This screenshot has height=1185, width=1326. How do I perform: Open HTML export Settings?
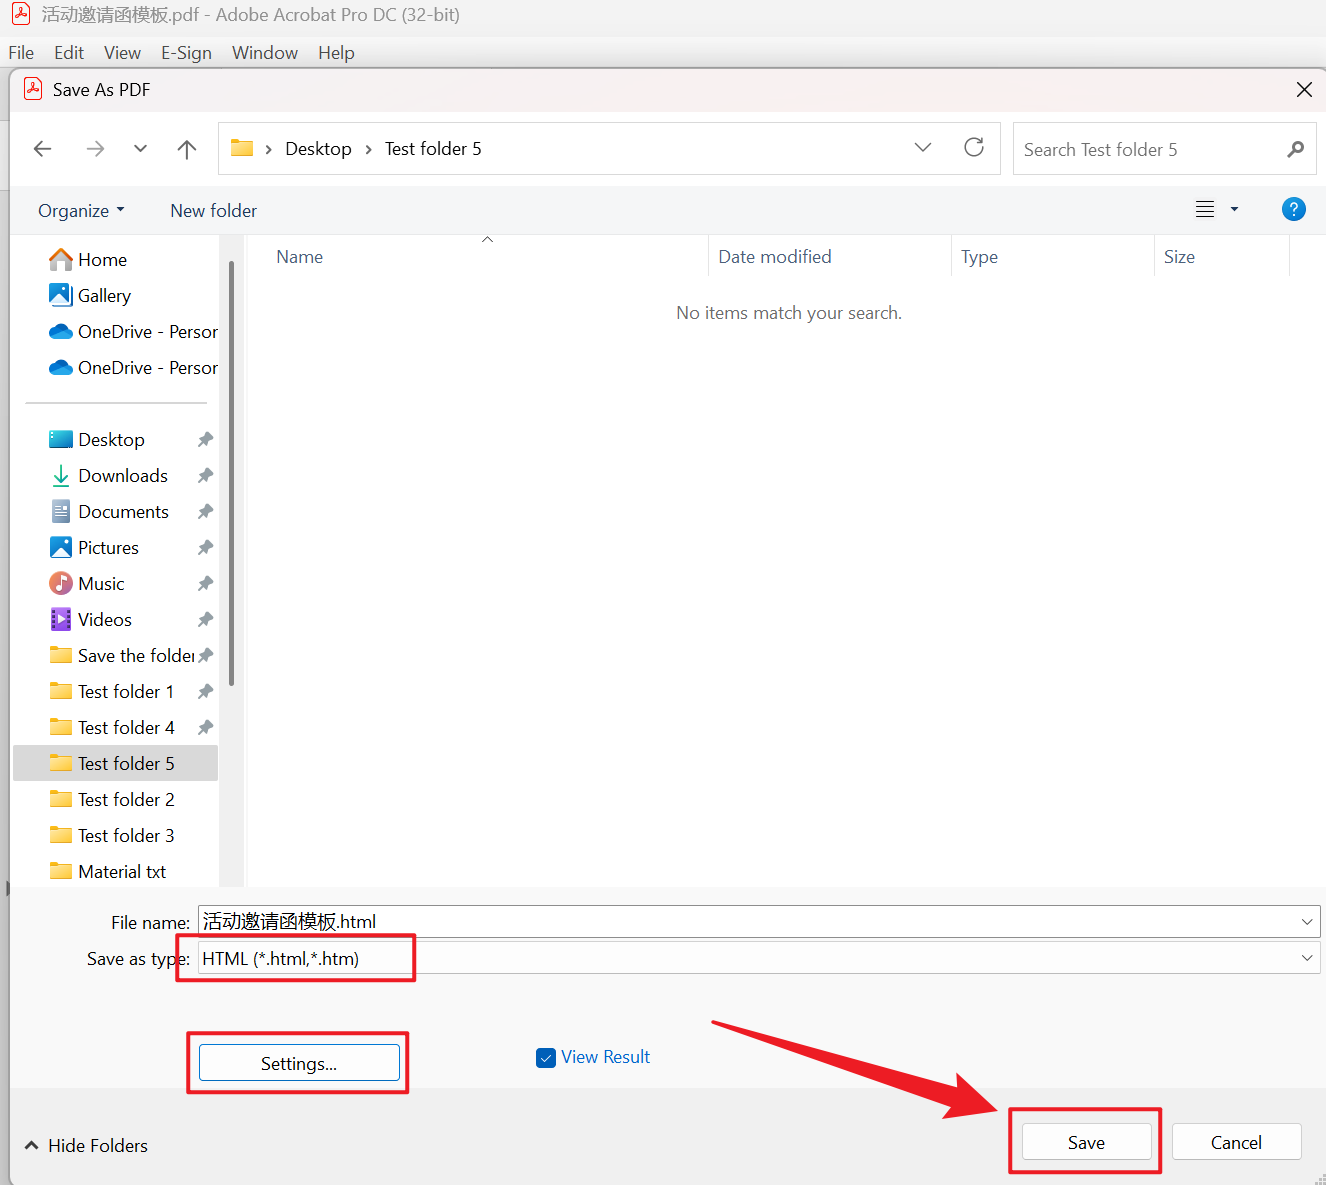299,1063
